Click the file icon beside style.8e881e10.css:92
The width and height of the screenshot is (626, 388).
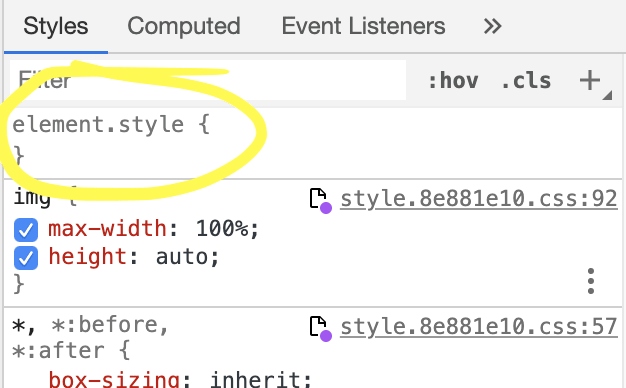[x=321, y=200]
